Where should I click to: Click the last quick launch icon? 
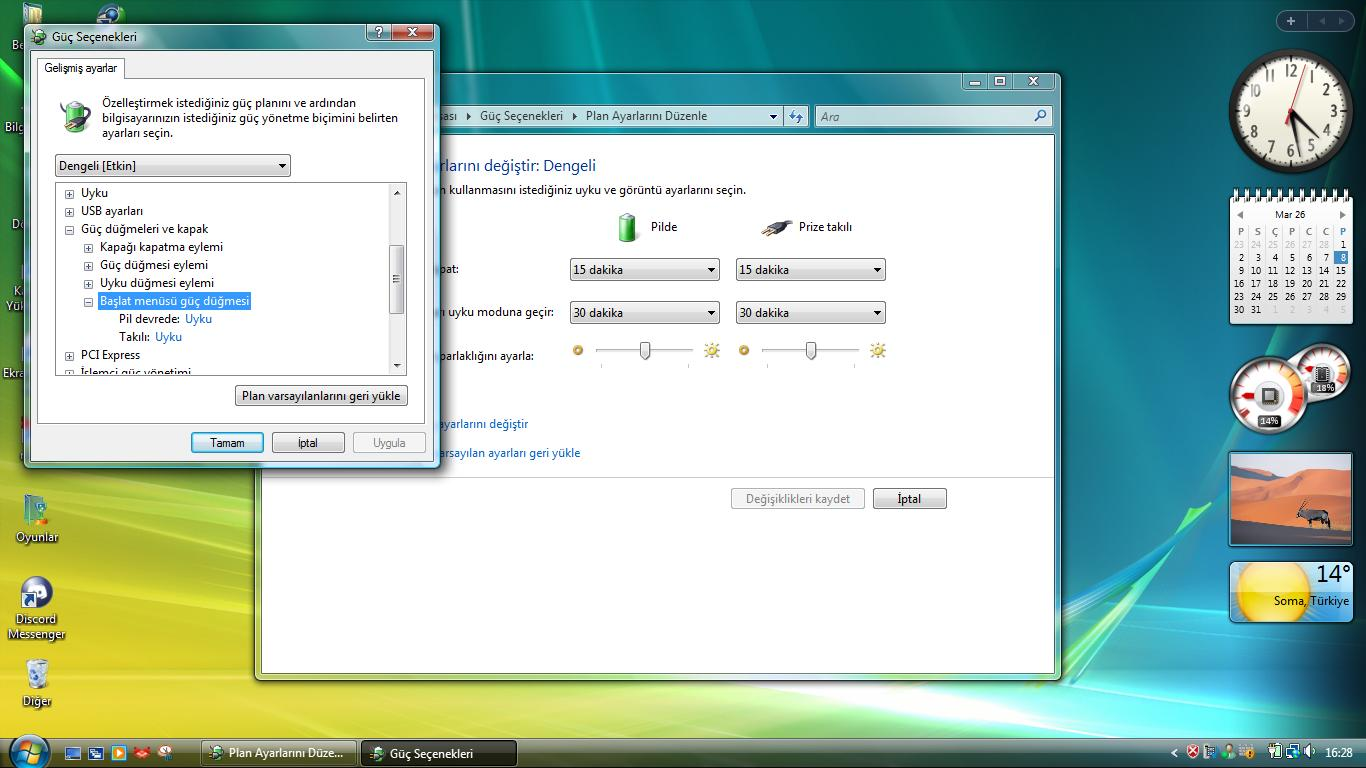click(x=165, y=753)
